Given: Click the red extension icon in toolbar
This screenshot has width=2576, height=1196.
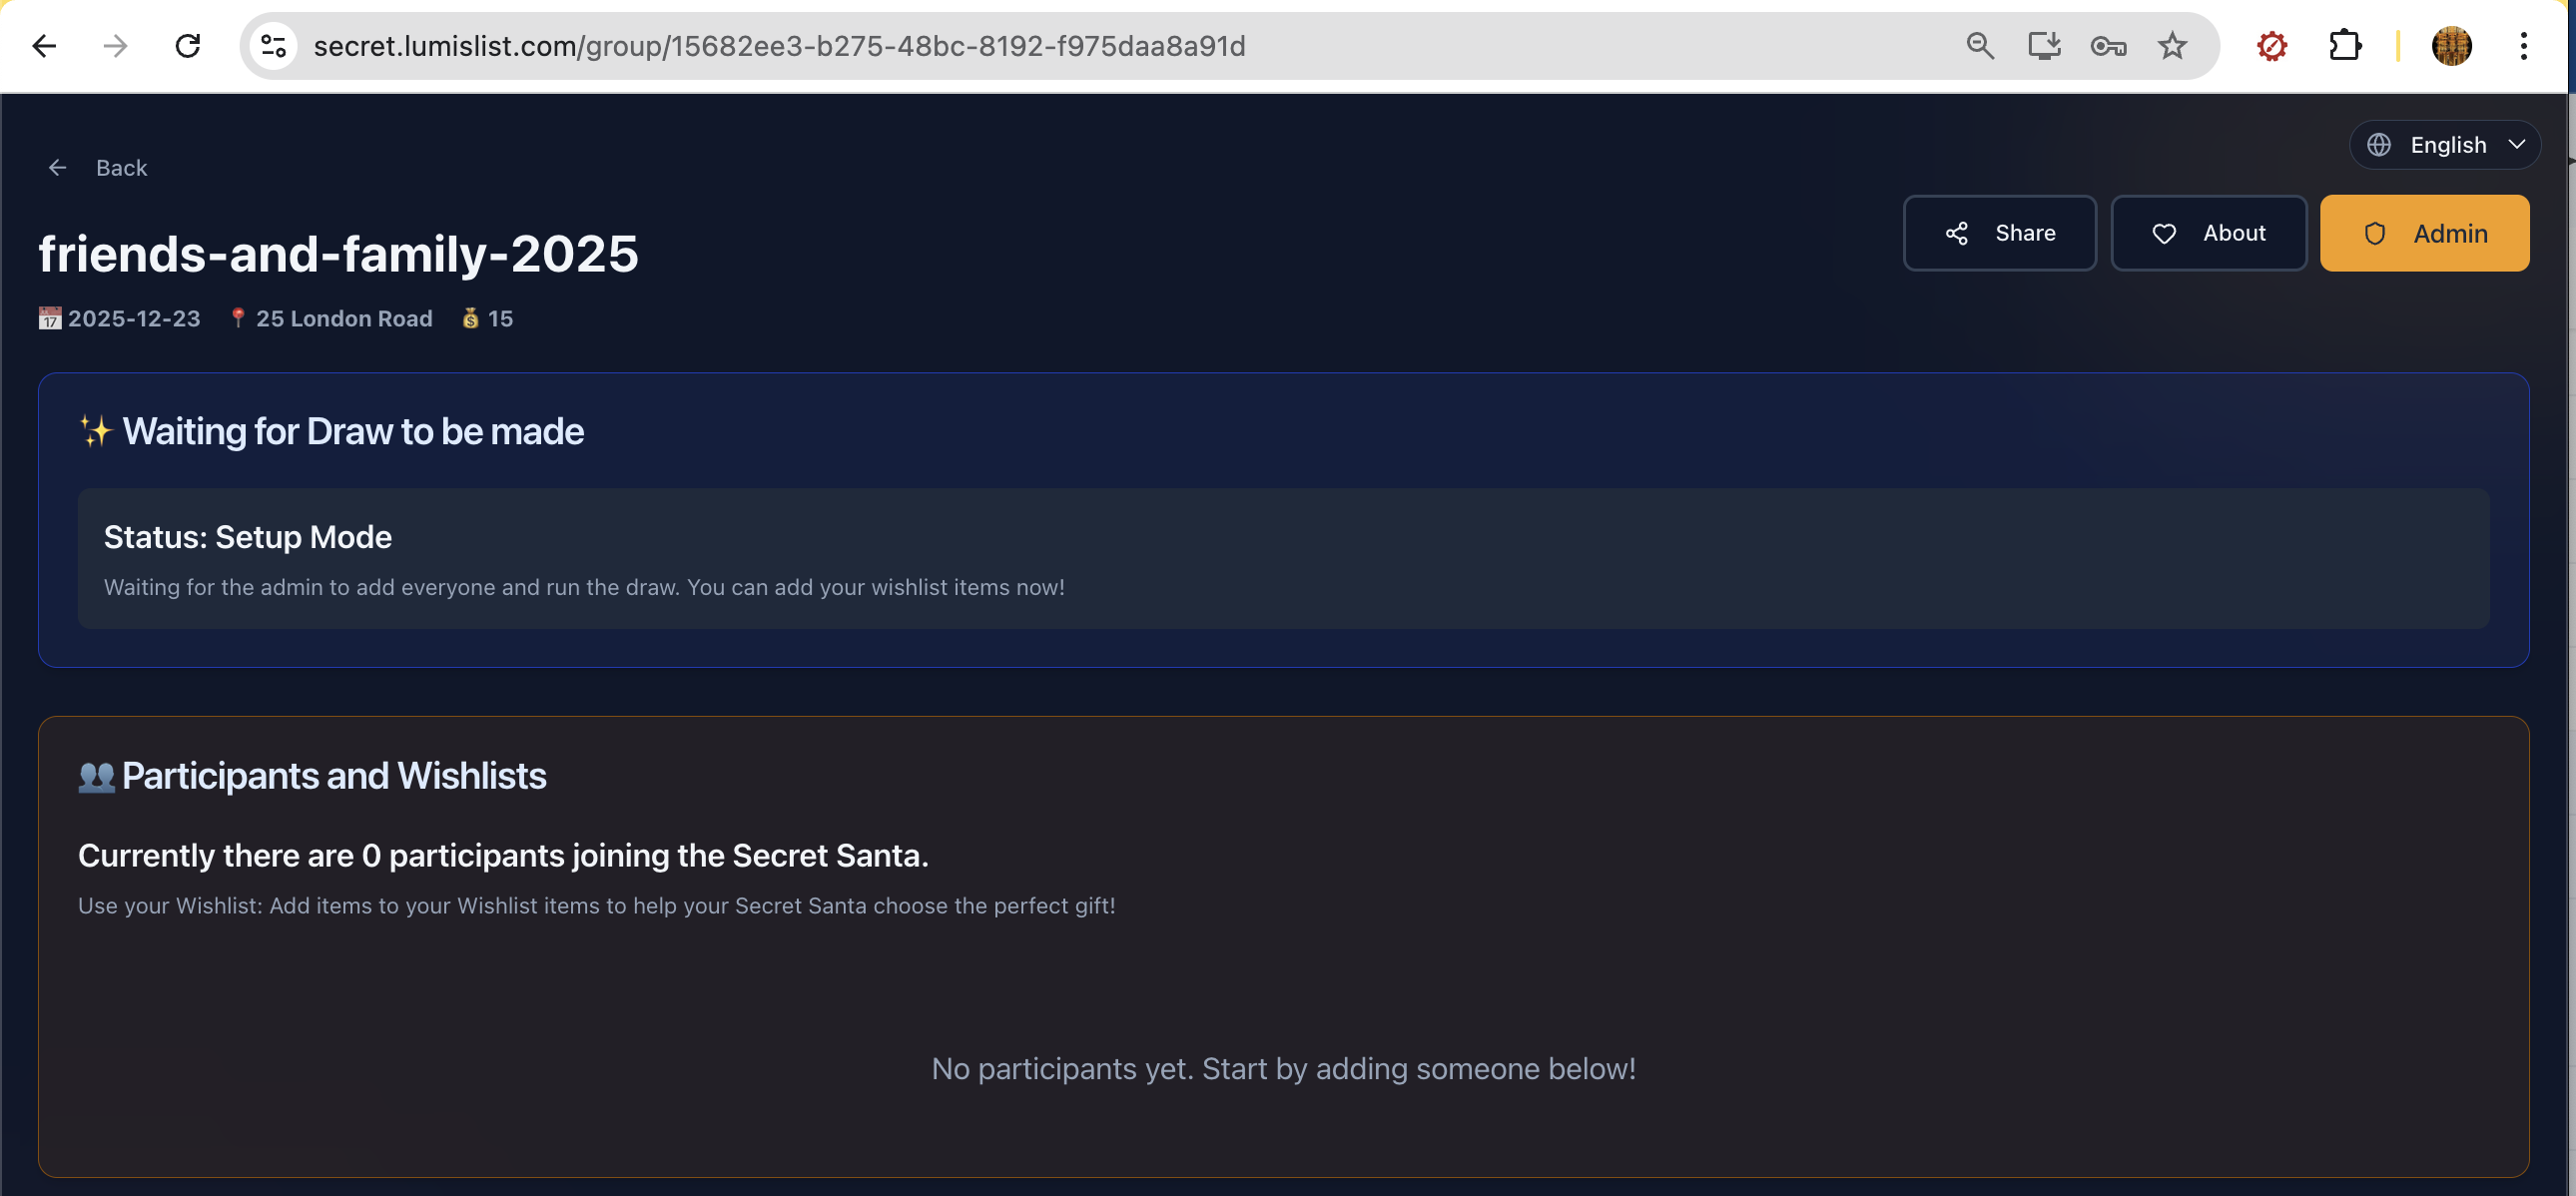Looking at the screenshot, I should (2272, 46).
